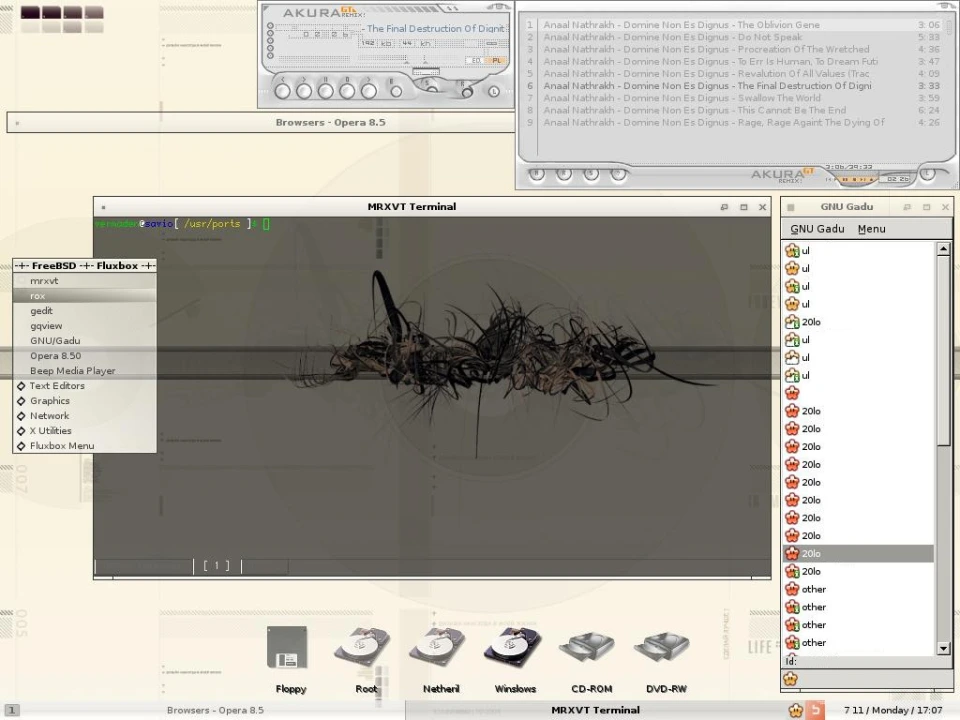
Task: Expand the X Utilities submenu
Action: (50, 431)
